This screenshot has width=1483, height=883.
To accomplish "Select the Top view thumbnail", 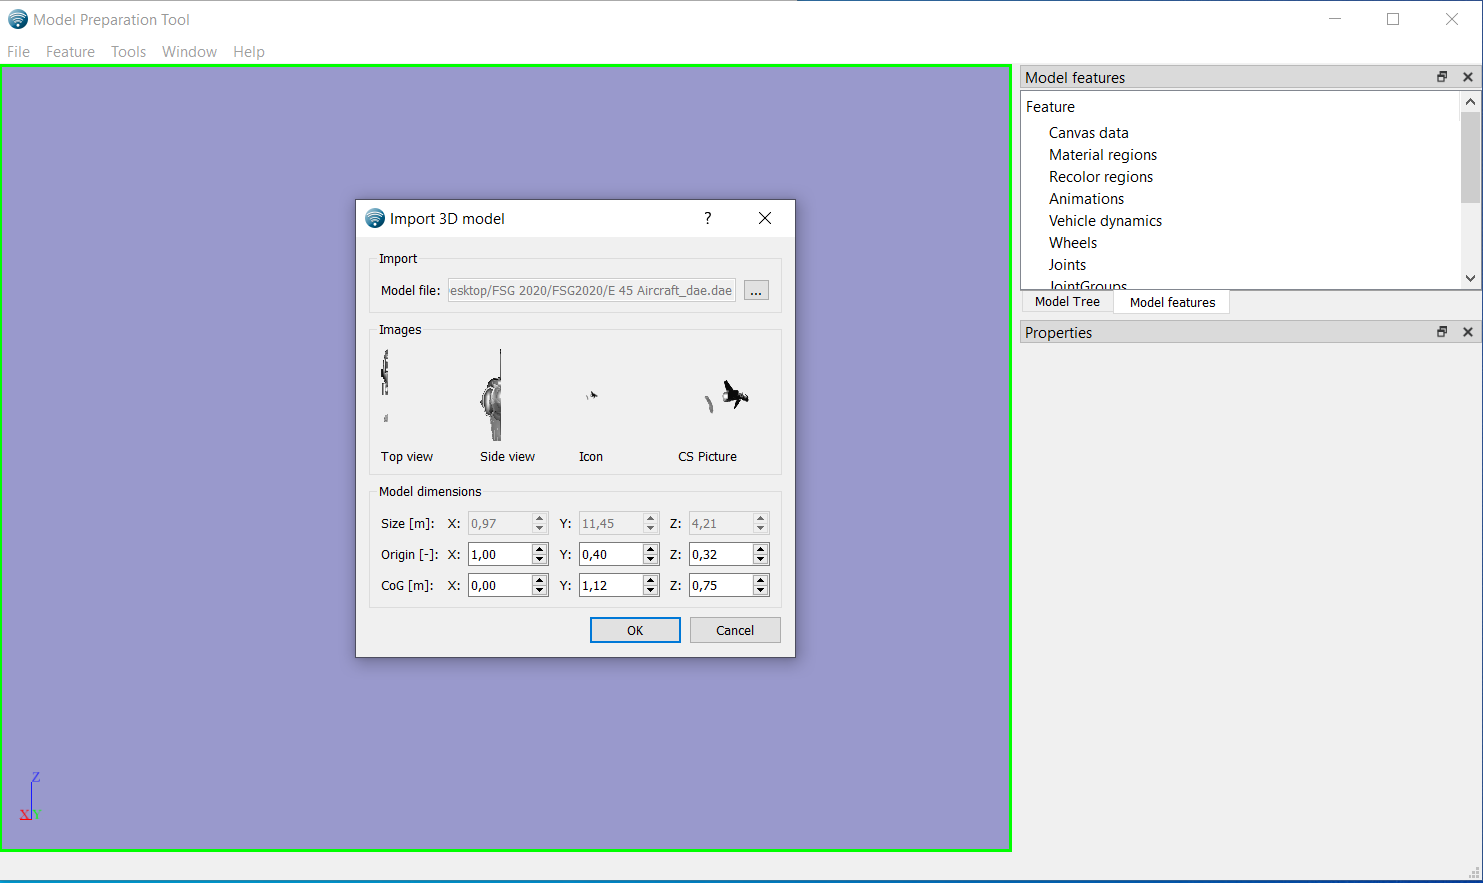I will pyautogui.click(x=386, y=386).
